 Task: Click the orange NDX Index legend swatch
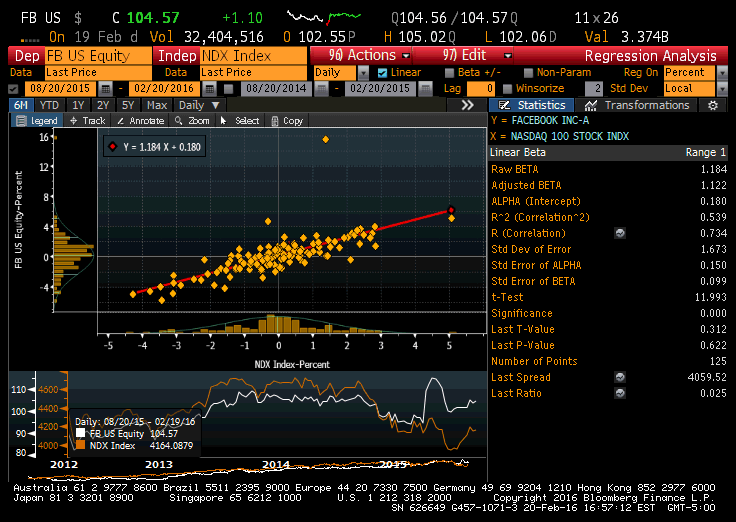[80, 445]
